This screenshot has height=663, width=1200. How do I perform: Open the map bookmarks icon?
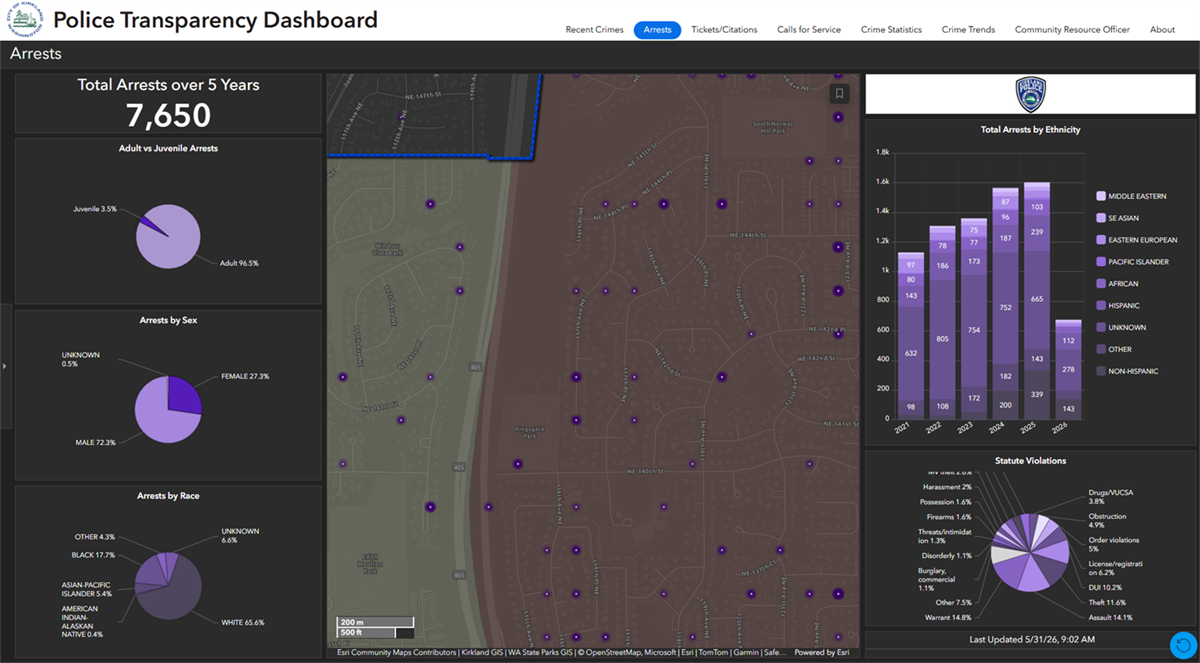pos(840,94)
